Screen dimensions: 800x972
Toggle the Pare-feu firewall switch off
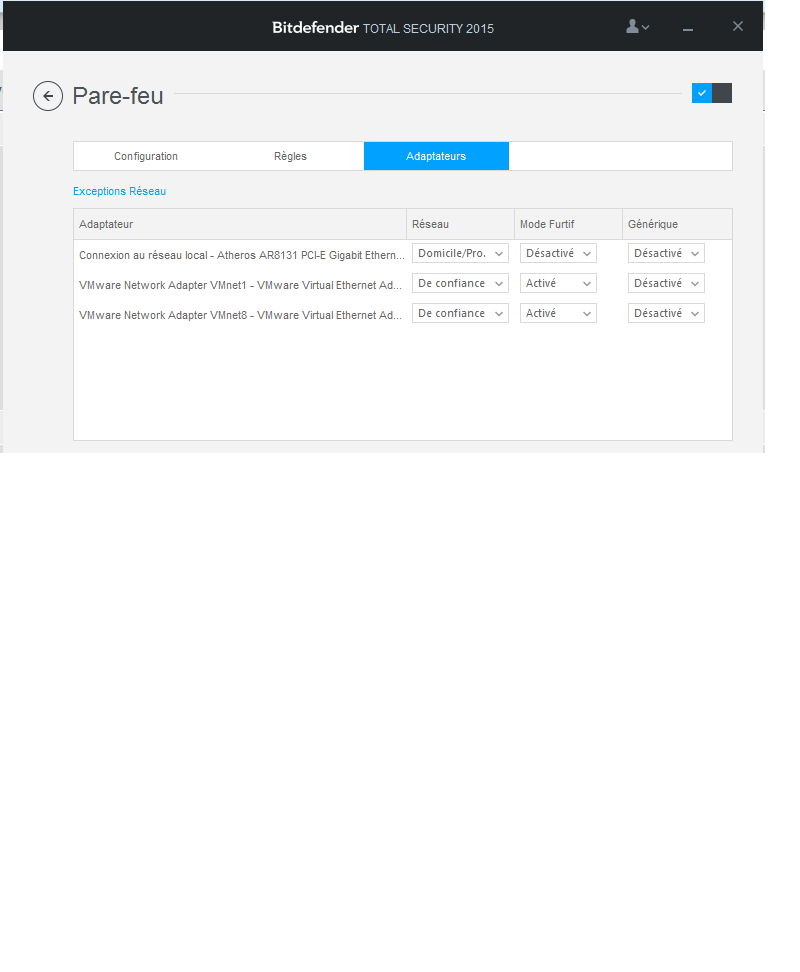(711, 93)
